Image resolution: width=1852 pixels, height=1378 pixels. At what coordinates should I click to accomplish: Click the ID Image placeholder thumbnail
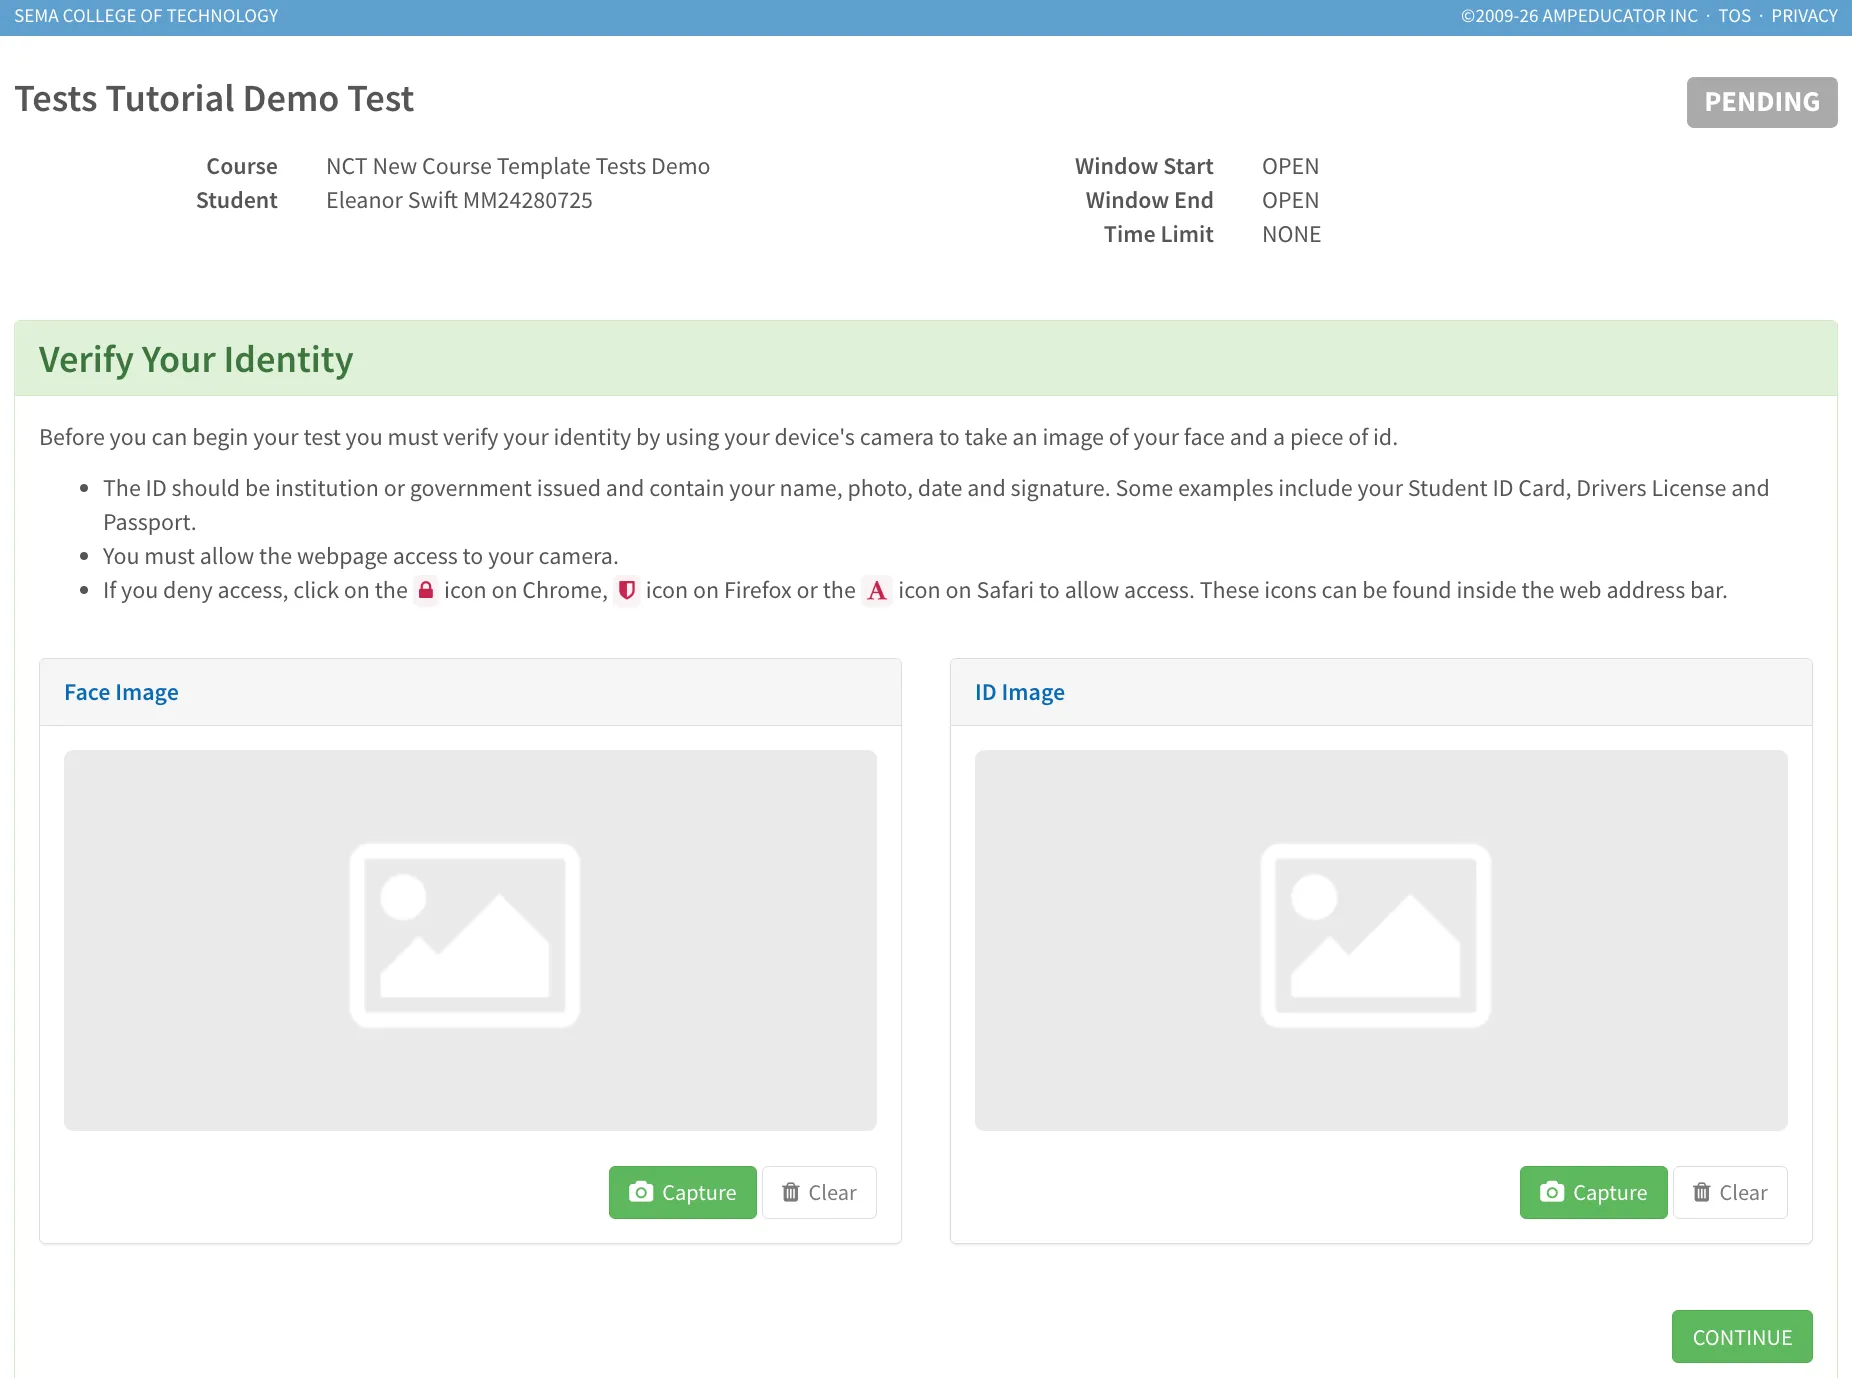click(1381, 940)
